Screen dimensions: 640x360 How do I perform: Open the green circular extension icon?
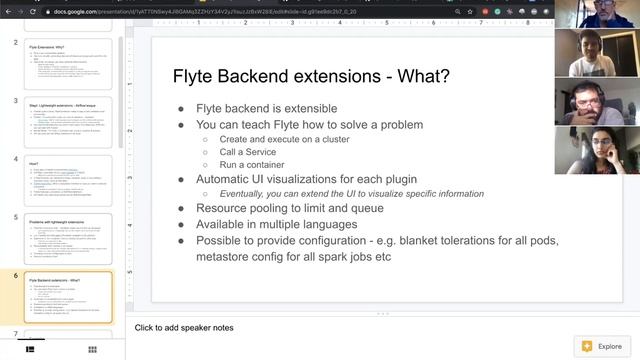click(497, 12)
